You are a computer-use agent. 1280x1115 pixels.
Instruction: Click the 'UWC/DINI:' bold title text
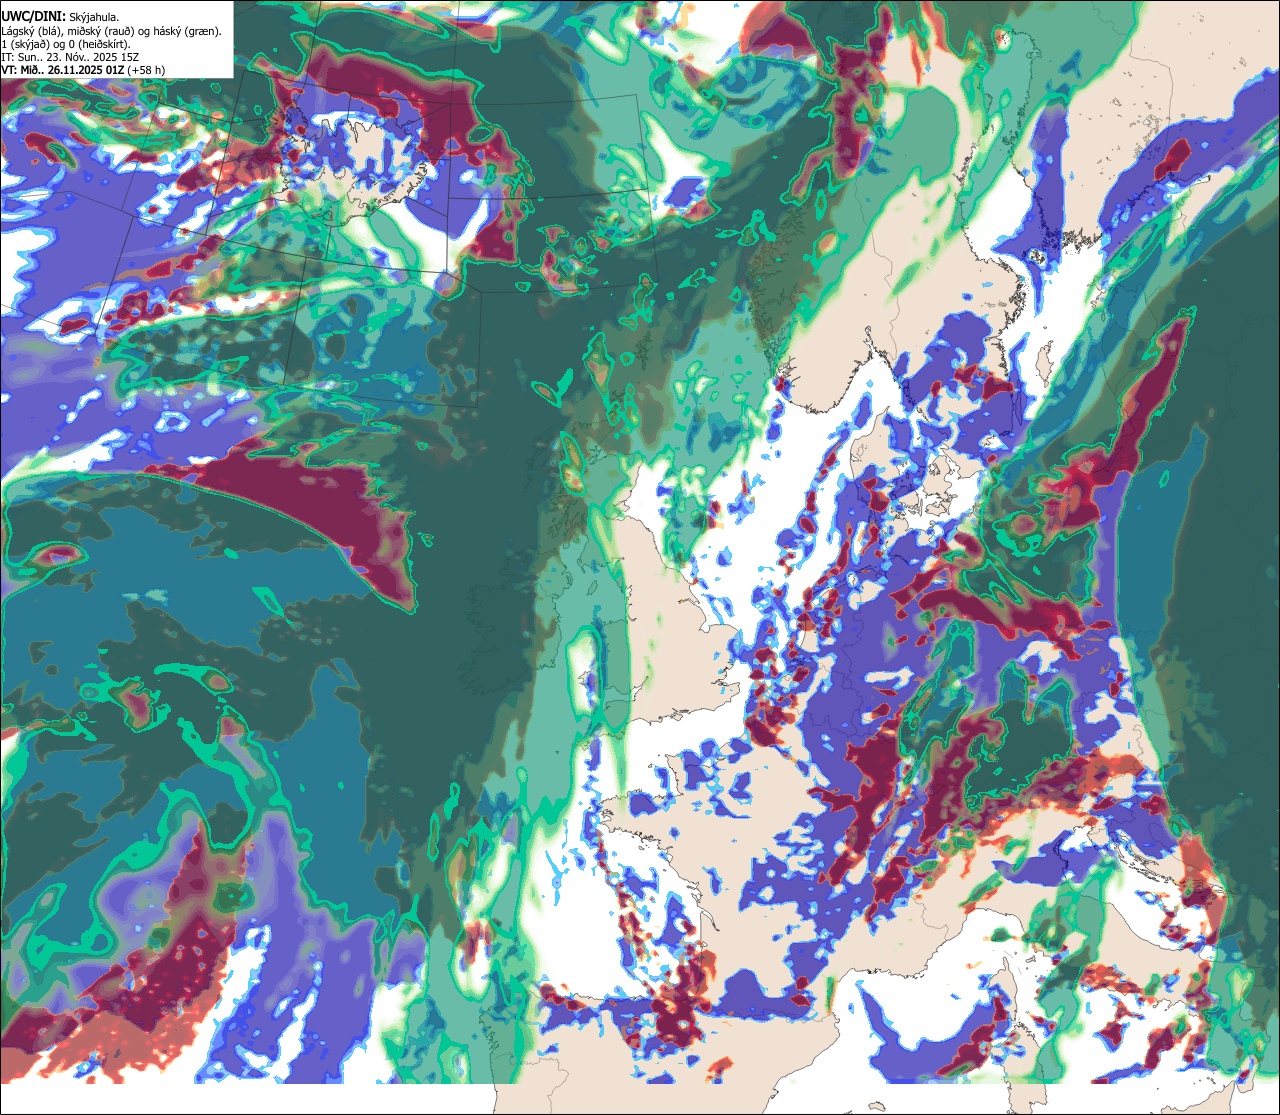(34, 17)
